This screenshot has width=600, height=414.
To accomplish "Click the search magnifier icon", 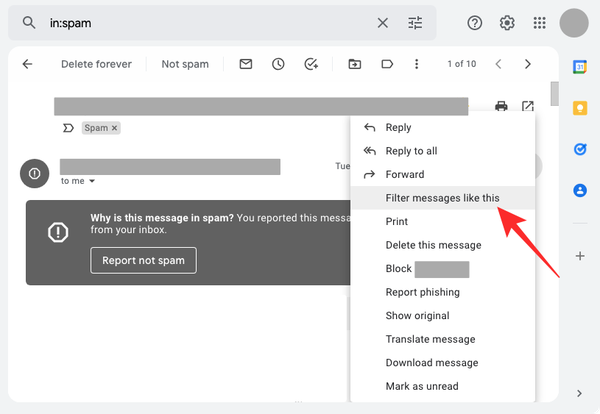I will [29, 23].
